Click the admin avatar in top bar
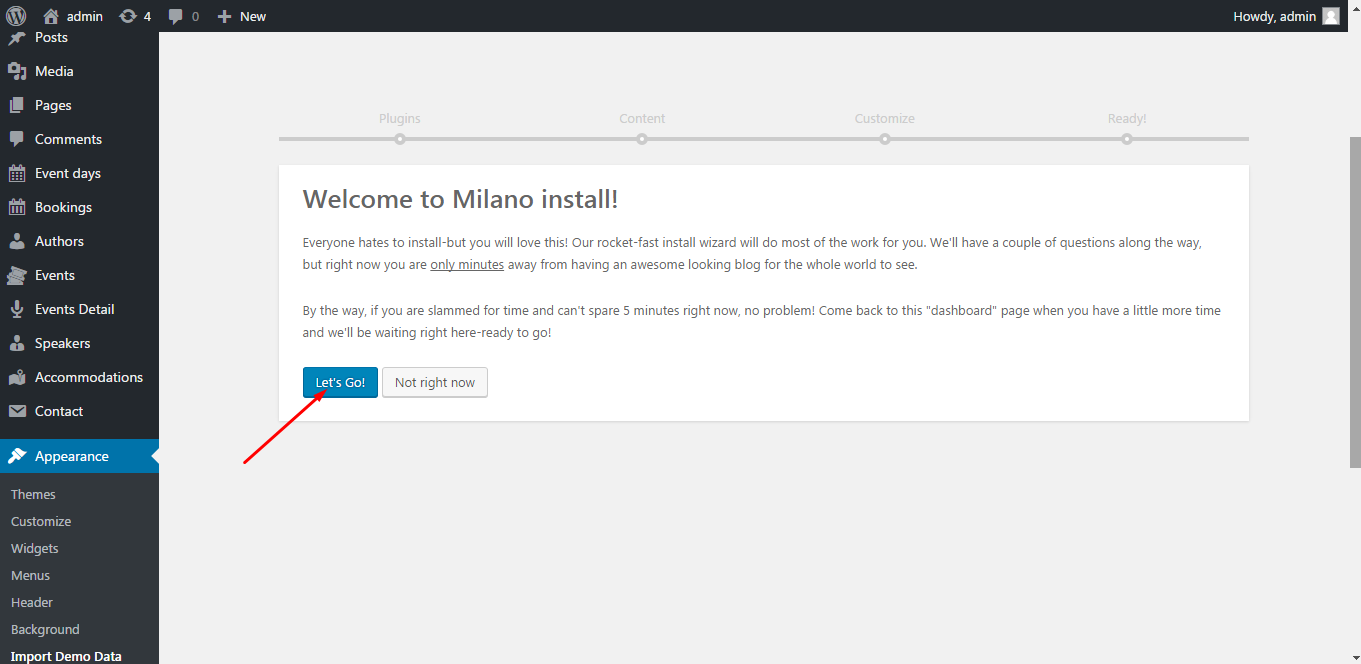1361x664 pixels. 1331,16
